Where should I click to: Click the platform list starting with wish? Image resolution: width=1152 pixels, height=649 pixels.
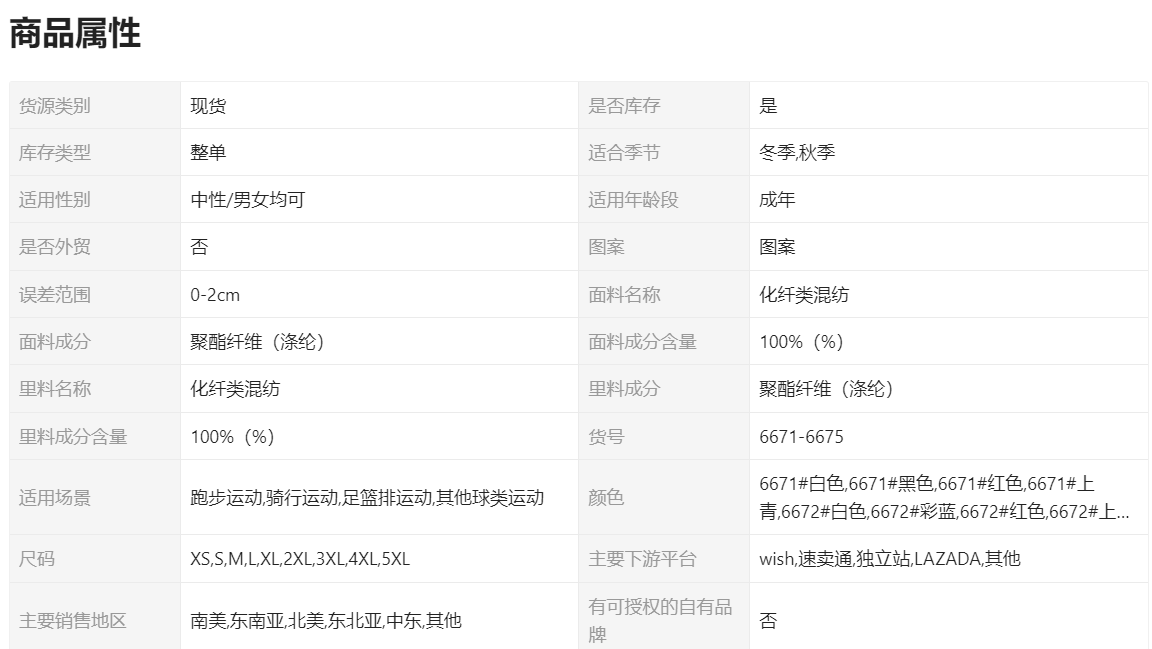click(x=889, y=558)
